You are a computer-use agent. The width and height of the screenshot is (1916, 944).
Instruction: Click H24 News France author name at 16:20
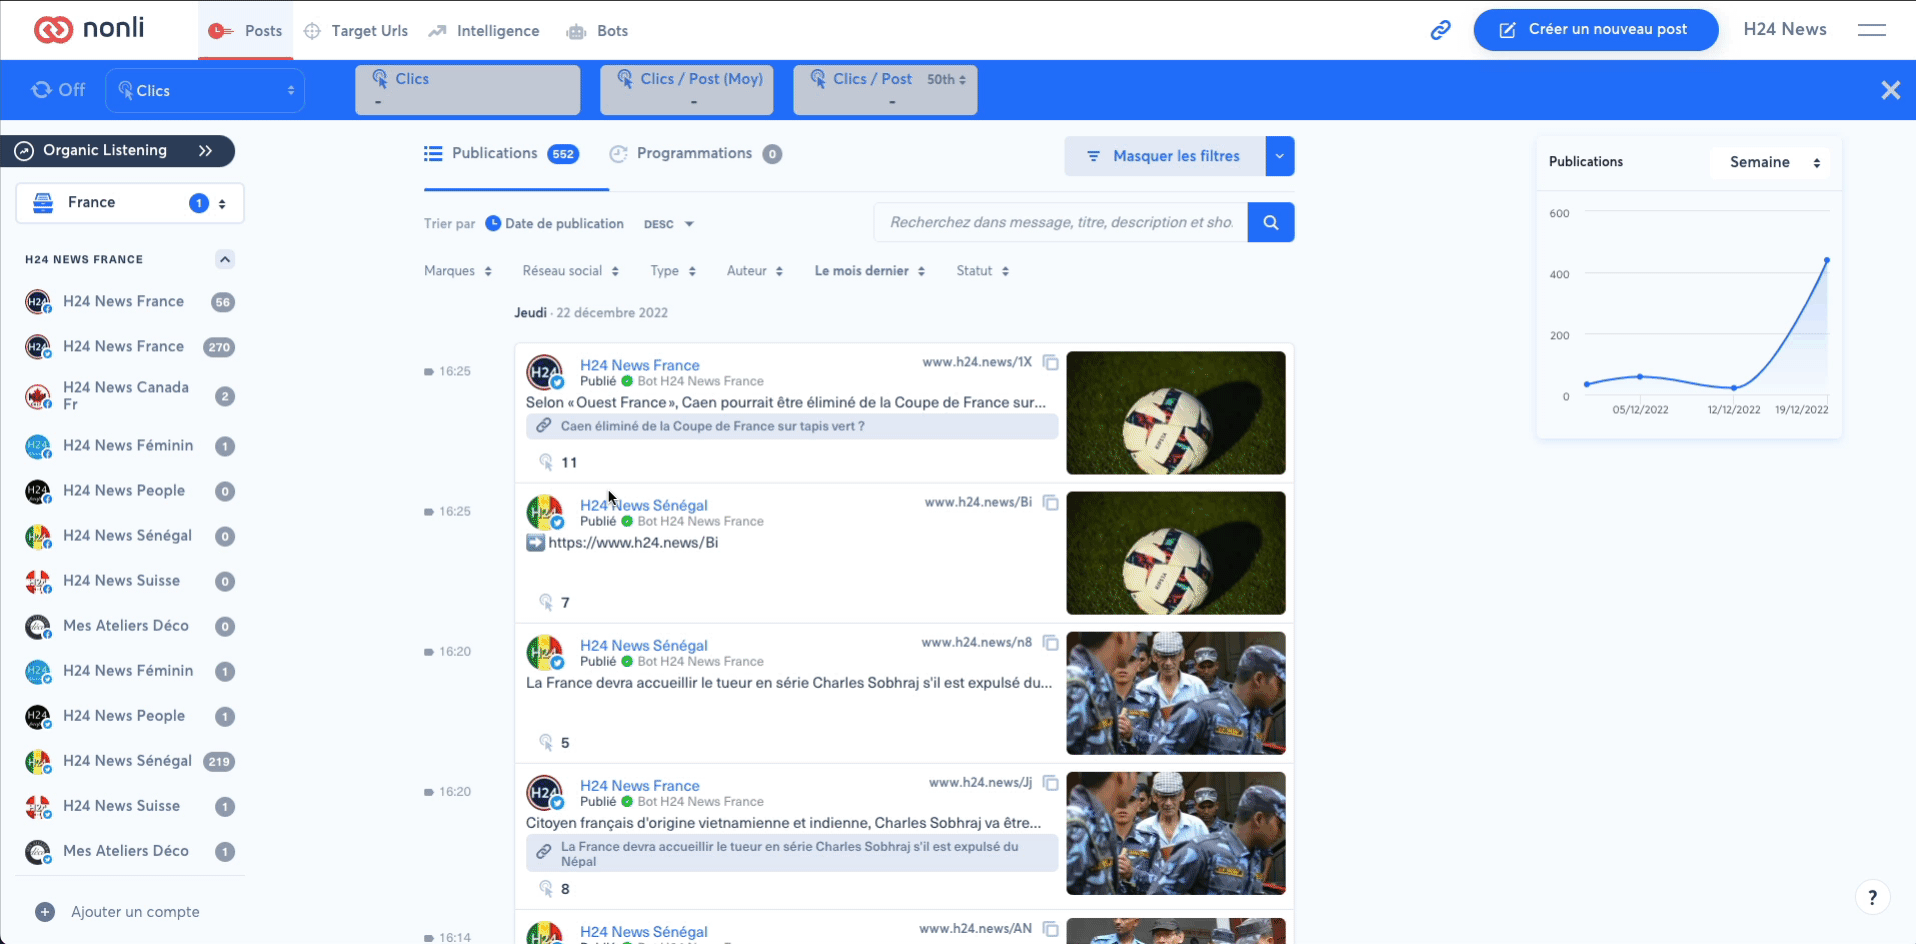640,786
